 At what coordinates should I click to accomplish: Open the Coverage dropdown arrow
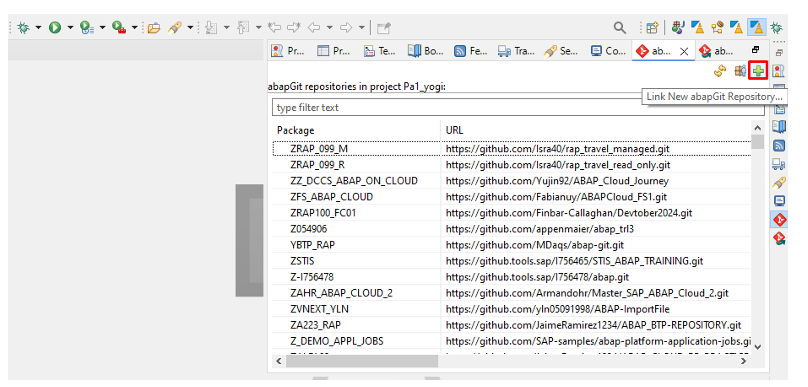tap(102, 28)
